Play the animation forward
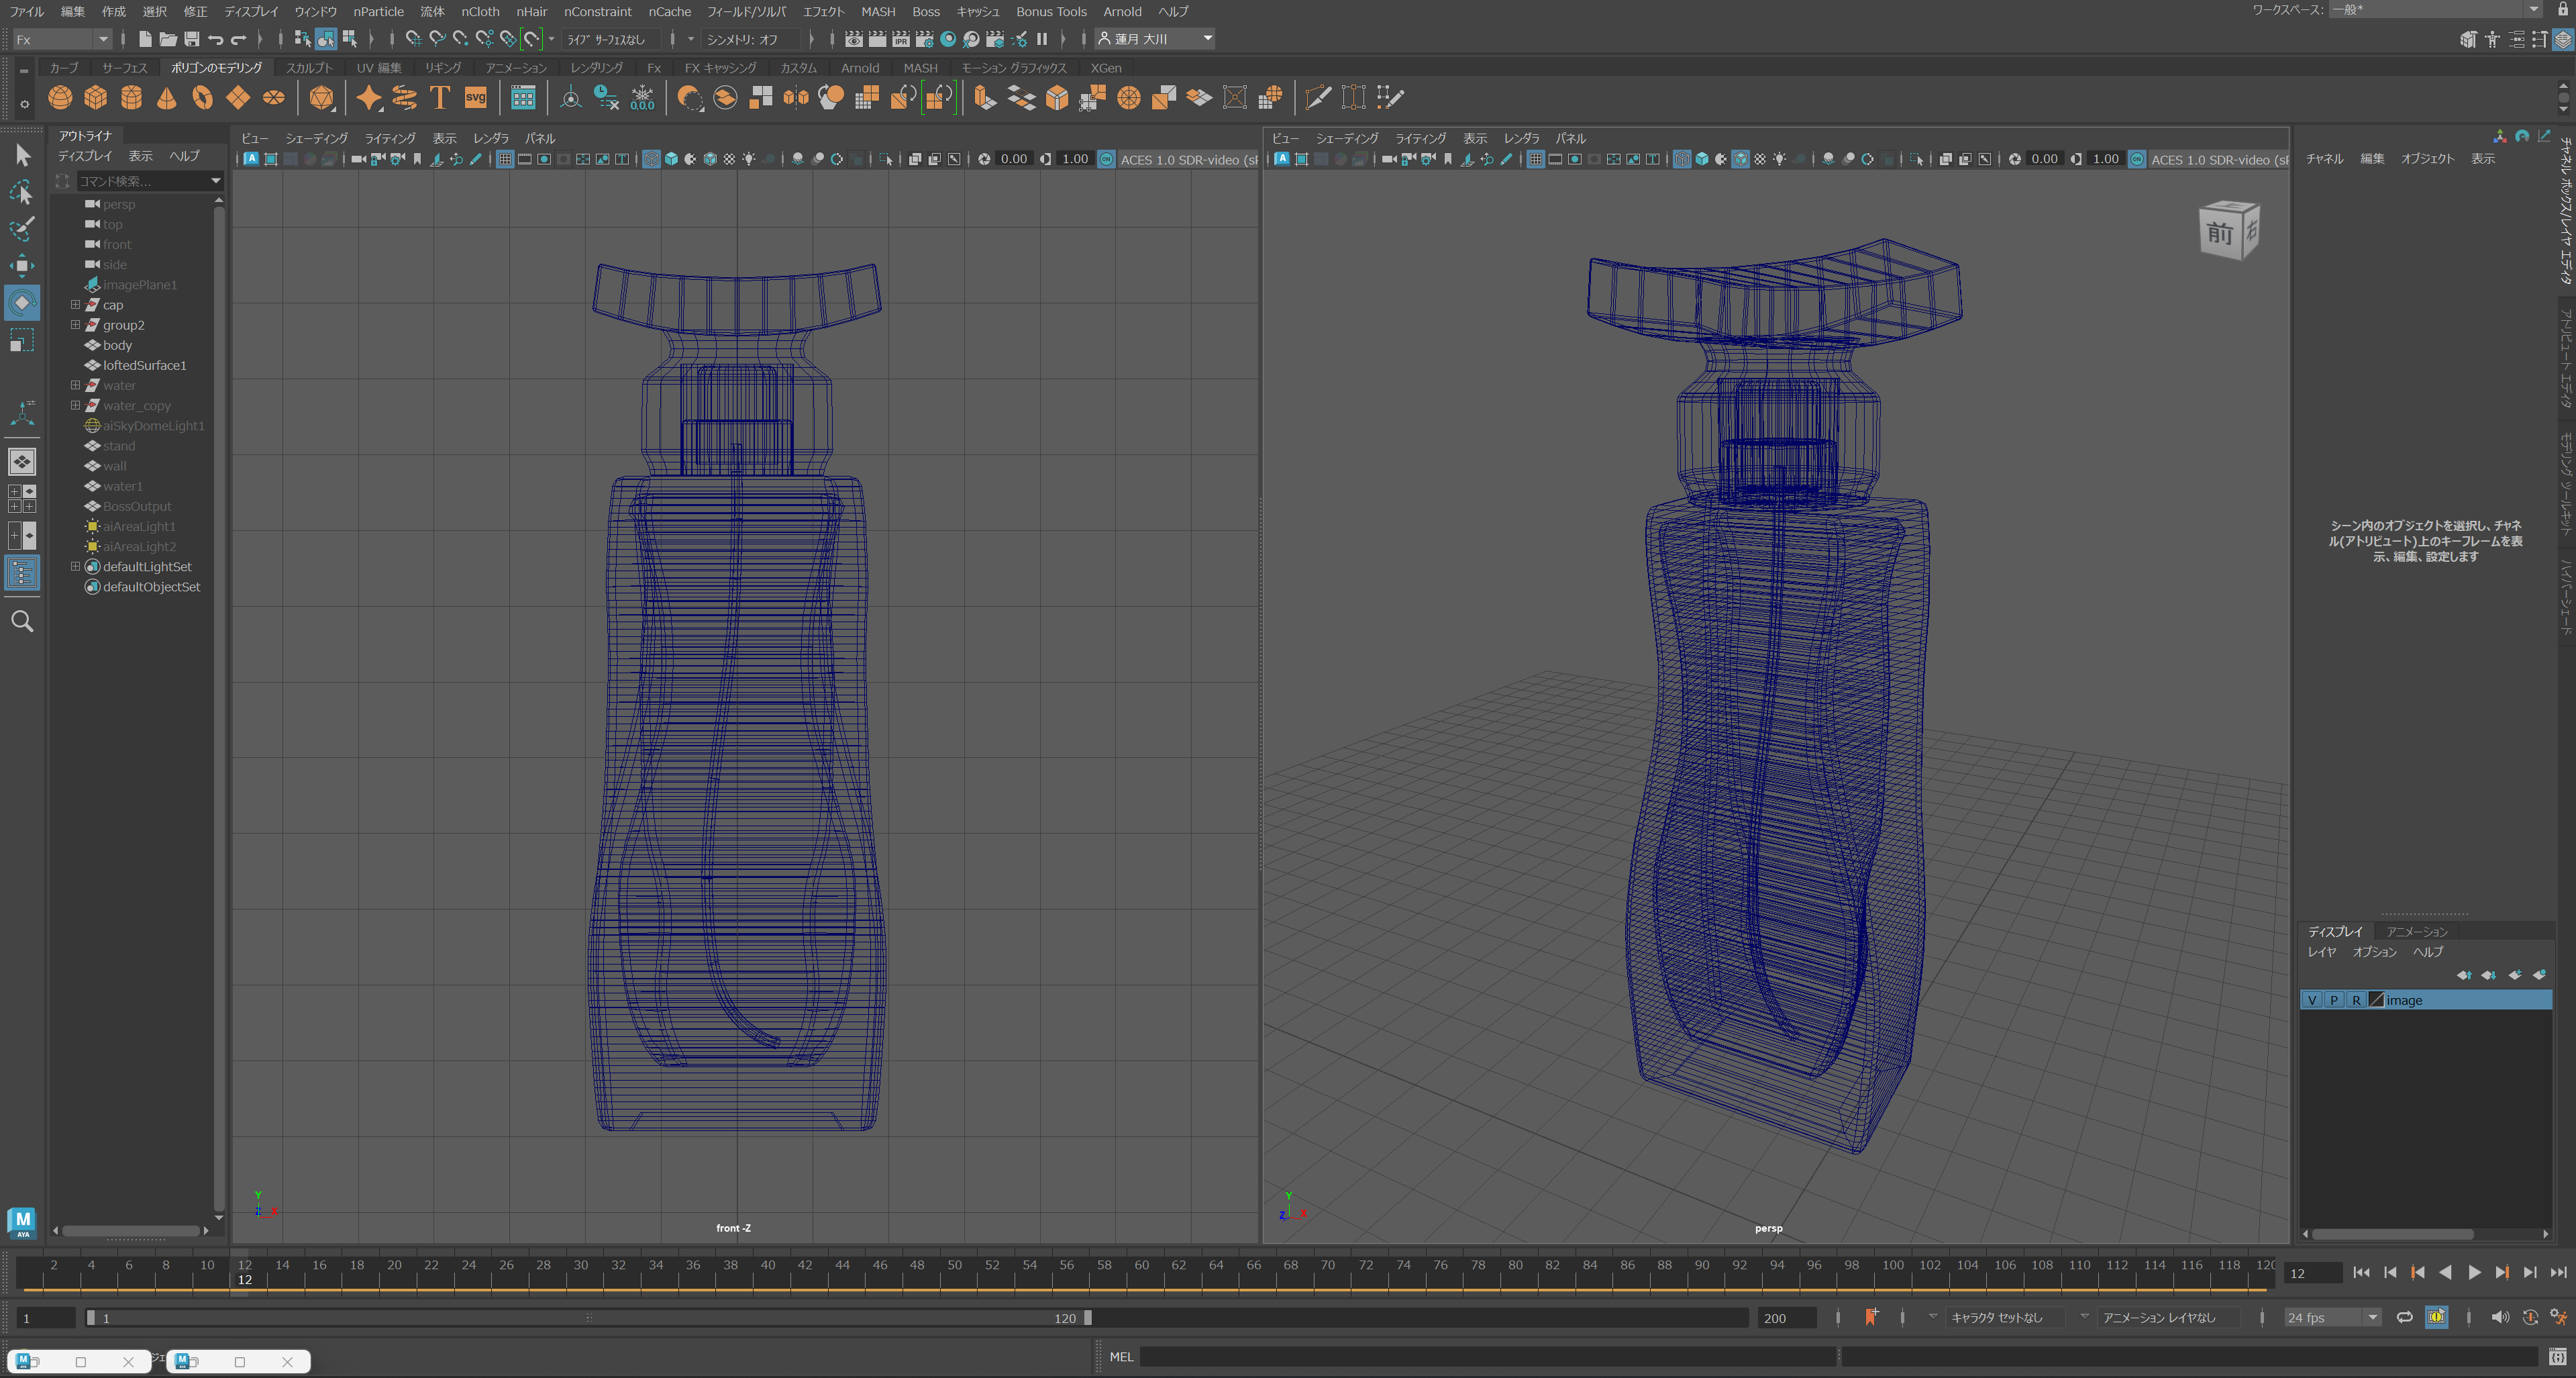2576x1378 pixels. click(2474, 1272)
